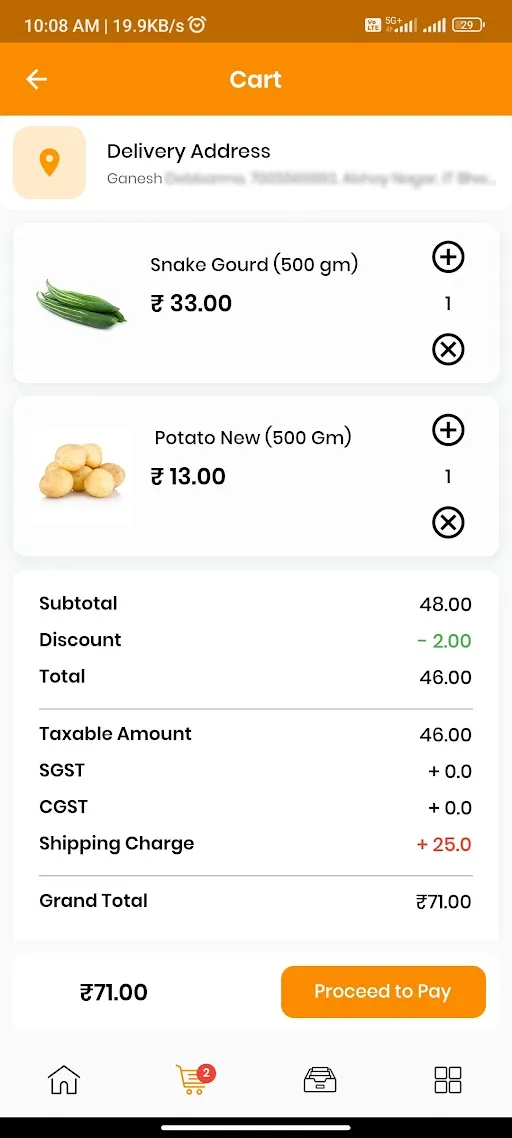Increase Snake Gourd quantity with plus icon
This screenshot has height=1138, width=512.
[x=448, y=257]
